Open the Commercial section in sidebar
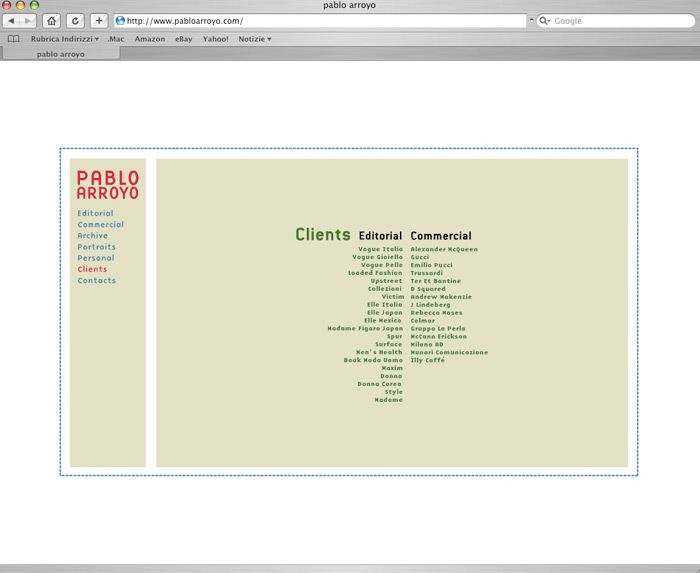This screenshot has width=700, height=573. tap(101, 224)
